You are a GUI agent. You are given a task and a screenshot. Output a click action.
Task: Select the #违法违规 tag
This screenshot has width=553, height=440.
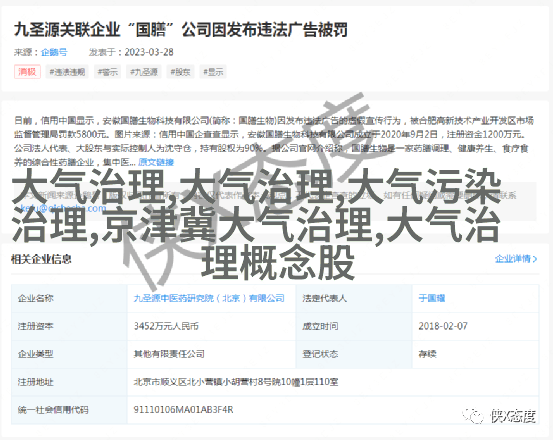67,72
